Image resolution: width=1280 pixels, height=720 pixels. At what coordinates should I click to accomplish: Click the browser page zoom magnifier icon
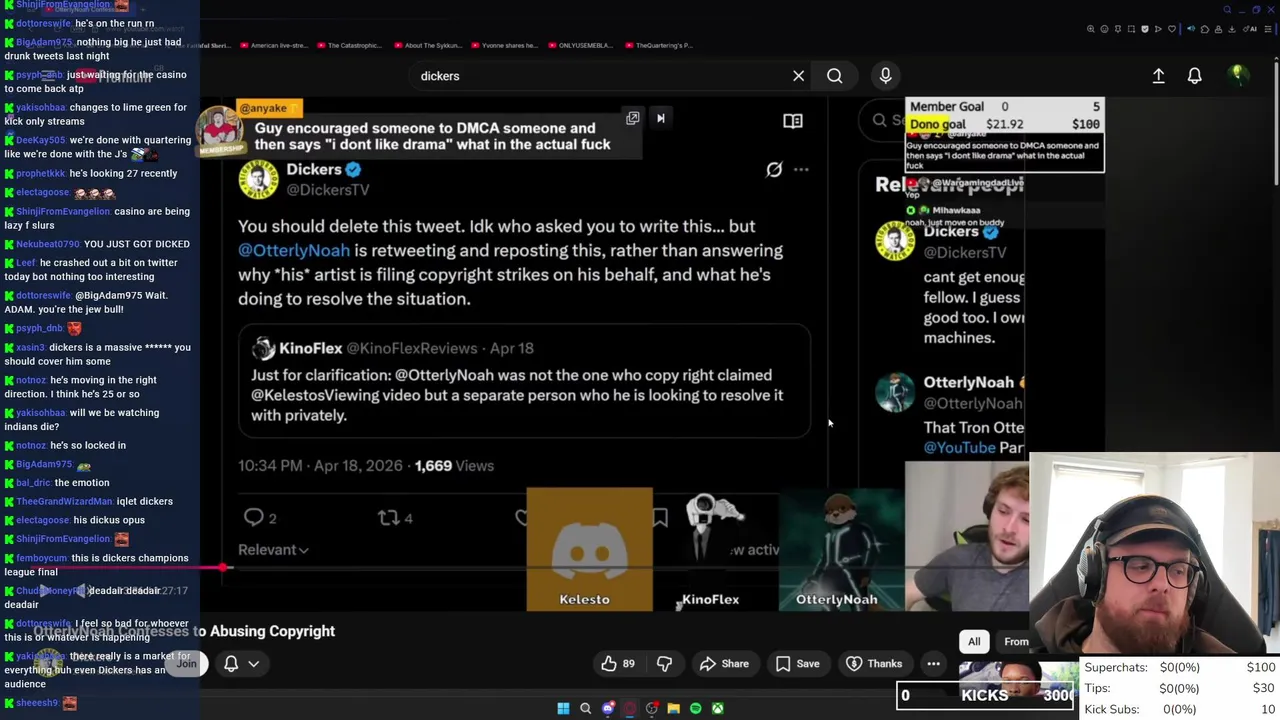(x=1091, y=29)
